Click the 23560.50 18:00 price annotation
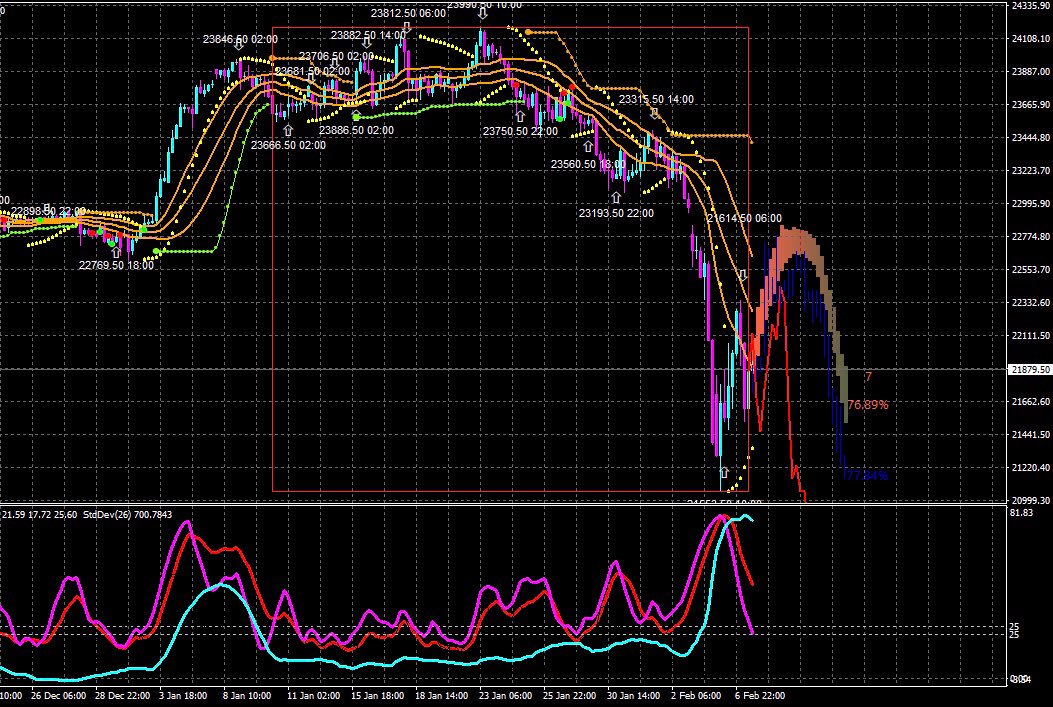This screenshot has width=1053, height=707. (588, 164)
